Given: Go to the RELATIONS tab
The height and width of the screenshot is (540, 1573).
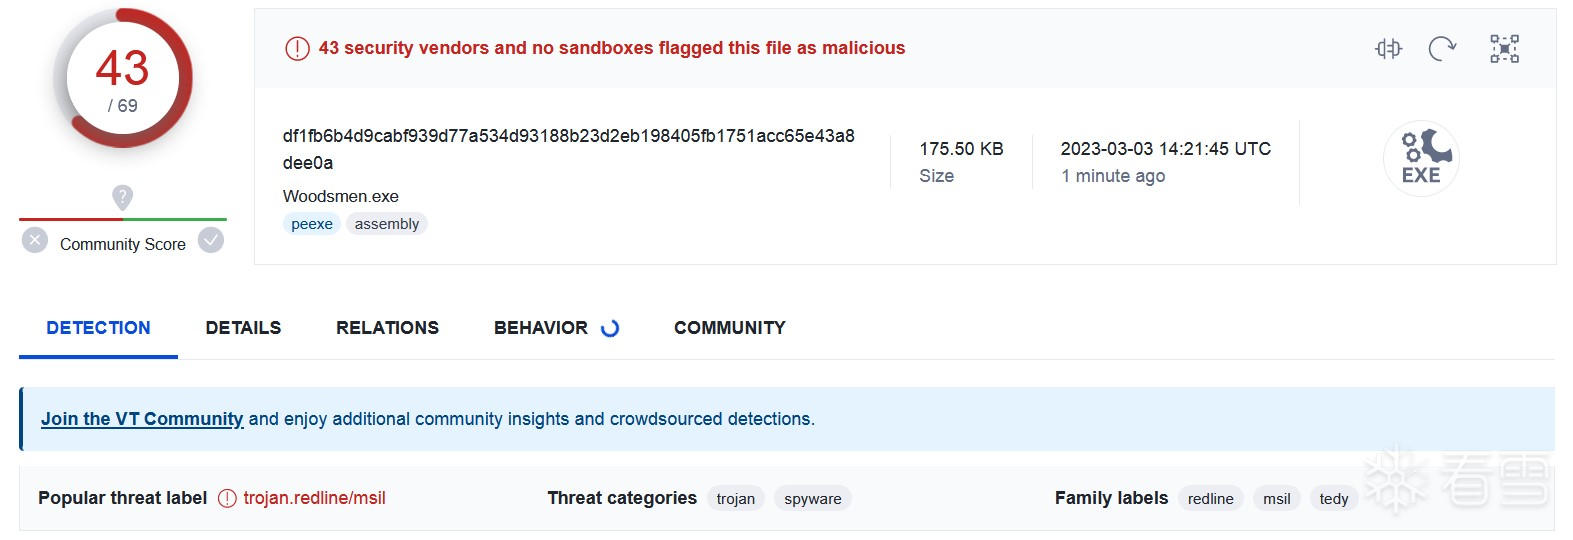Looking at the screenshot, I should [x=387, y=328].
